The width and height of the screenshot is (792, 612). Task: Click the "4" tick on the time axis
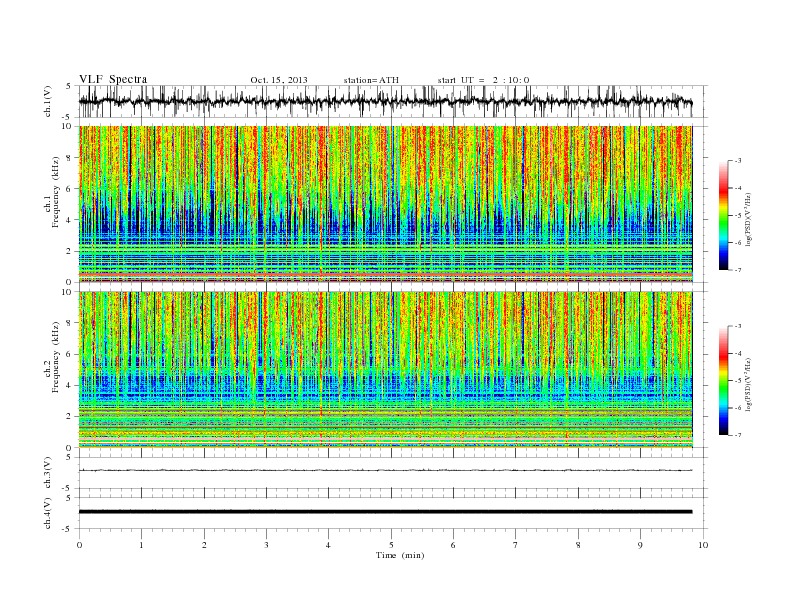click(329, 545)
